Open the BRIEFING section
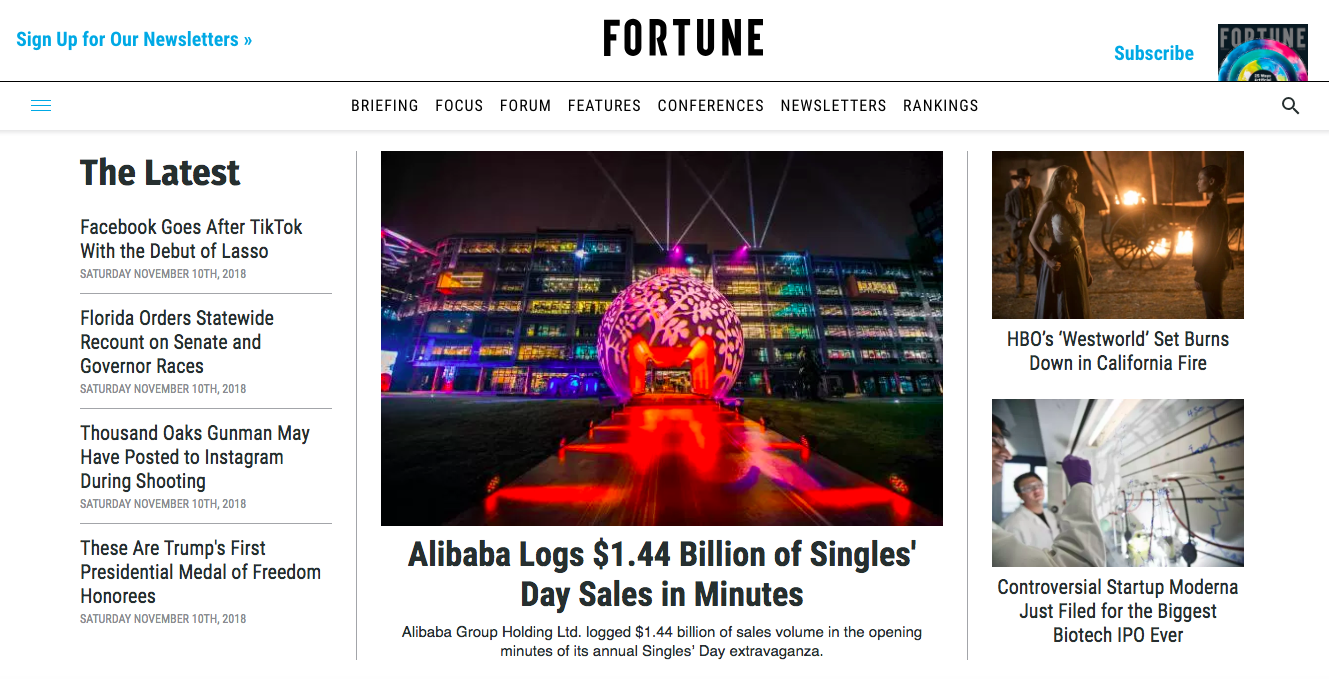Screen dimensions: 1329x679 click(385, 105)
